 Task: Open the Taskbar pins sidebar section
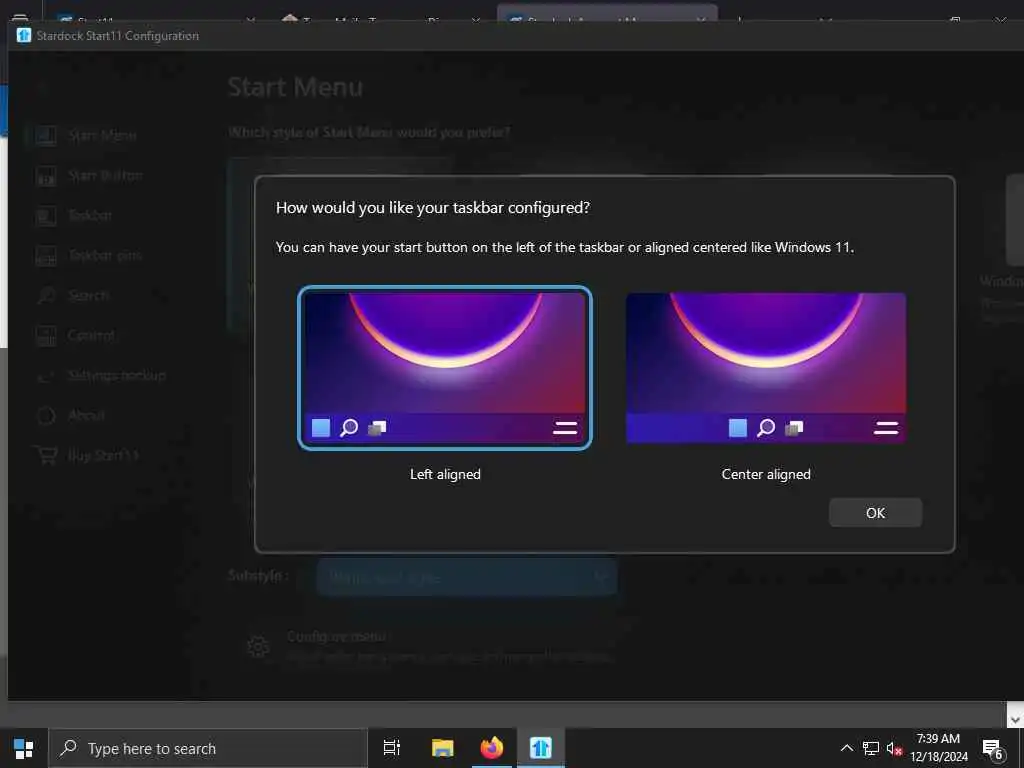104,255
